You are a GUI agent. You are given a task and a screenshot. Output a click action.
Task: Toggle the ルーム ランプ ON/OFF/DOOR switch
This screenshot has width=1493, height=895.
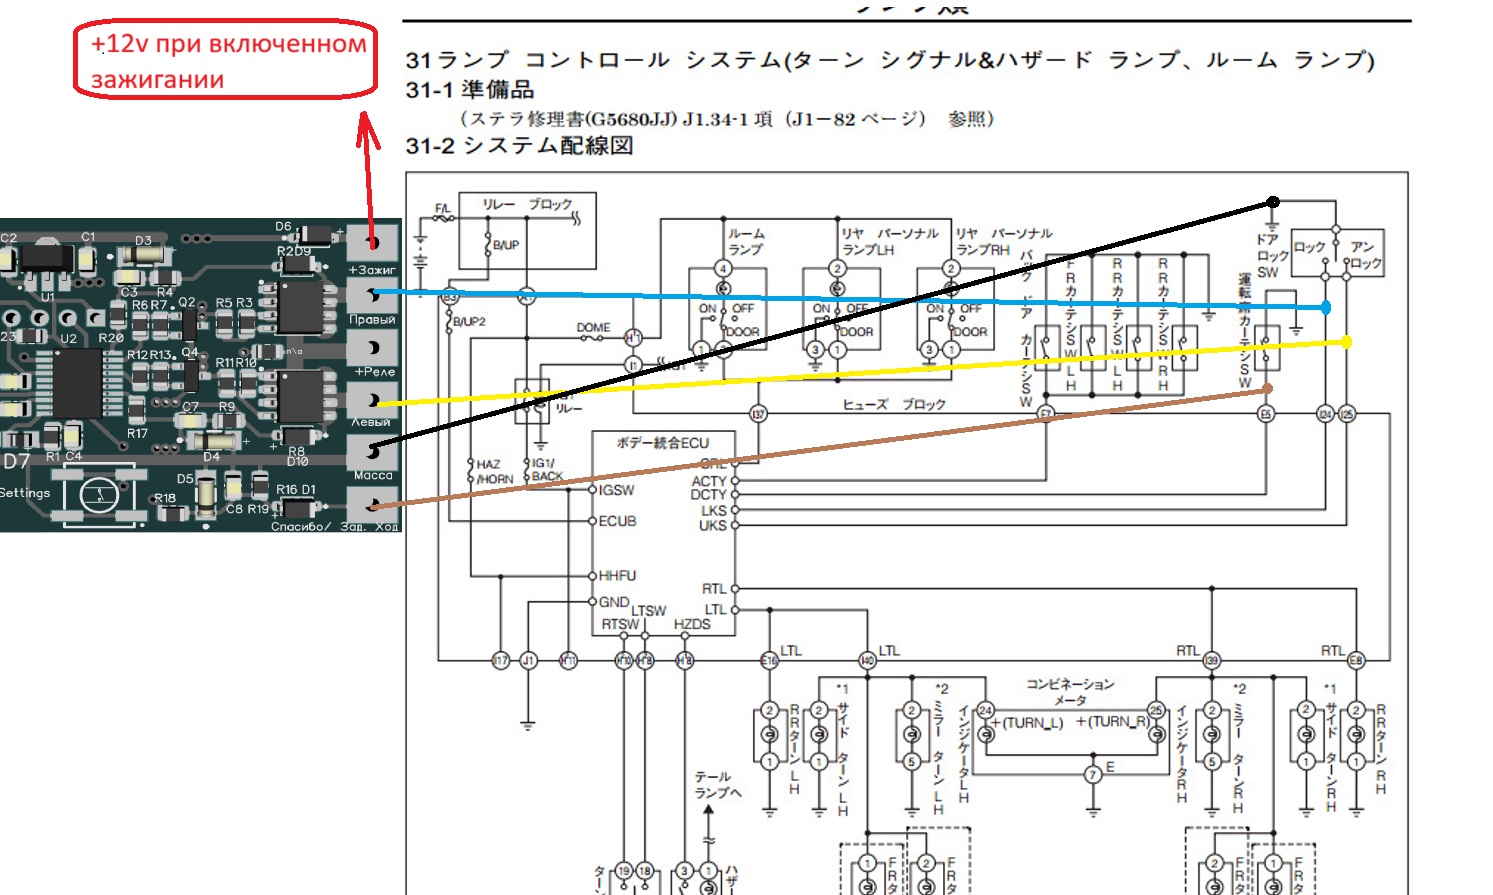[724, 320]
